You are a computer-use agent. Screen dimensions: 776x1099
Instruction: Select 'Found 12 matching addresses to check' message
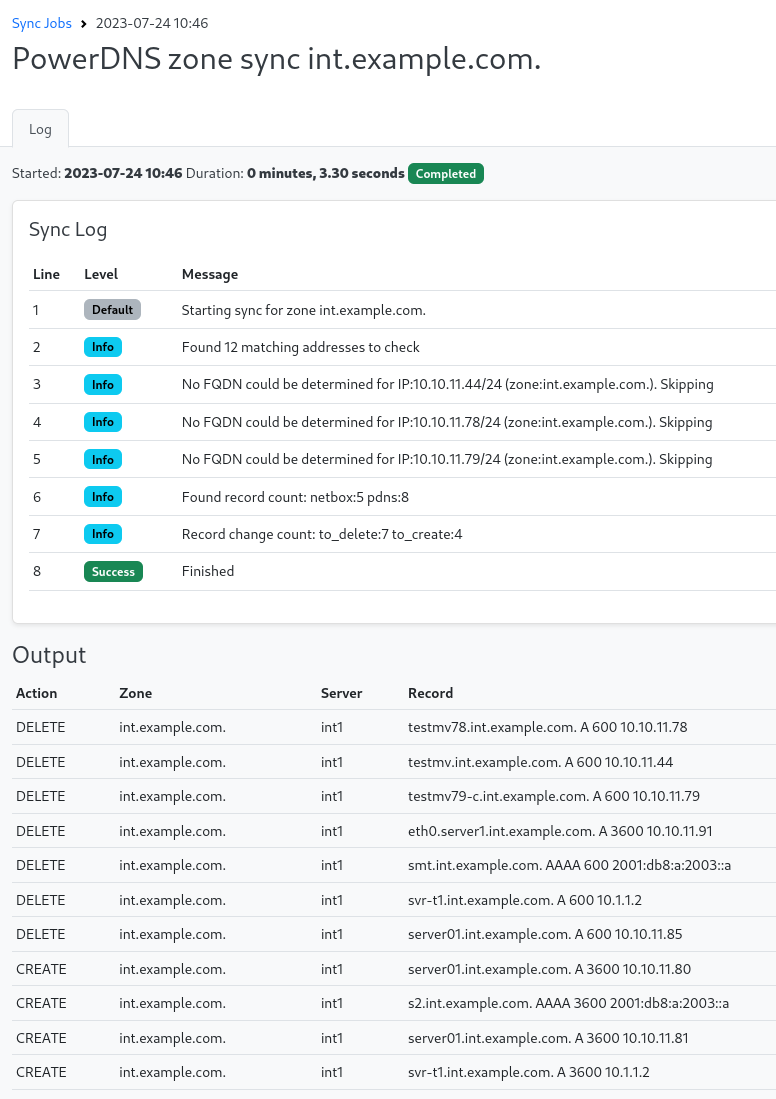coord(301,347)
